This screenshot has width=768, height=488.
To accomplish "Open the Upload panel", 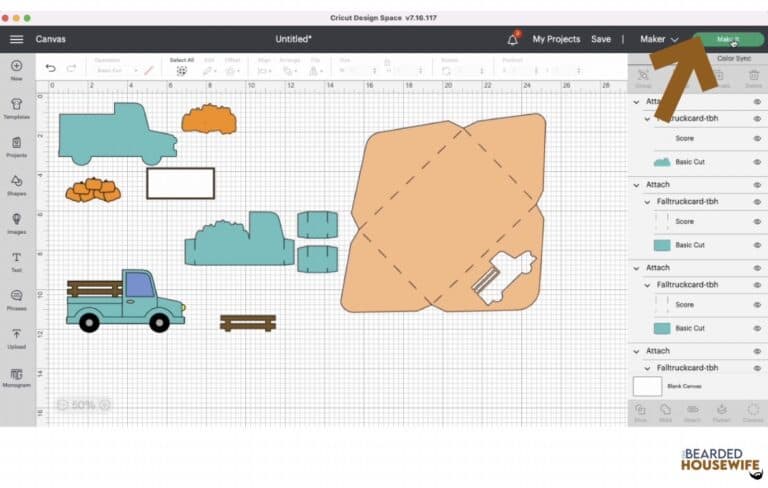I will click(x=16, y=338).
